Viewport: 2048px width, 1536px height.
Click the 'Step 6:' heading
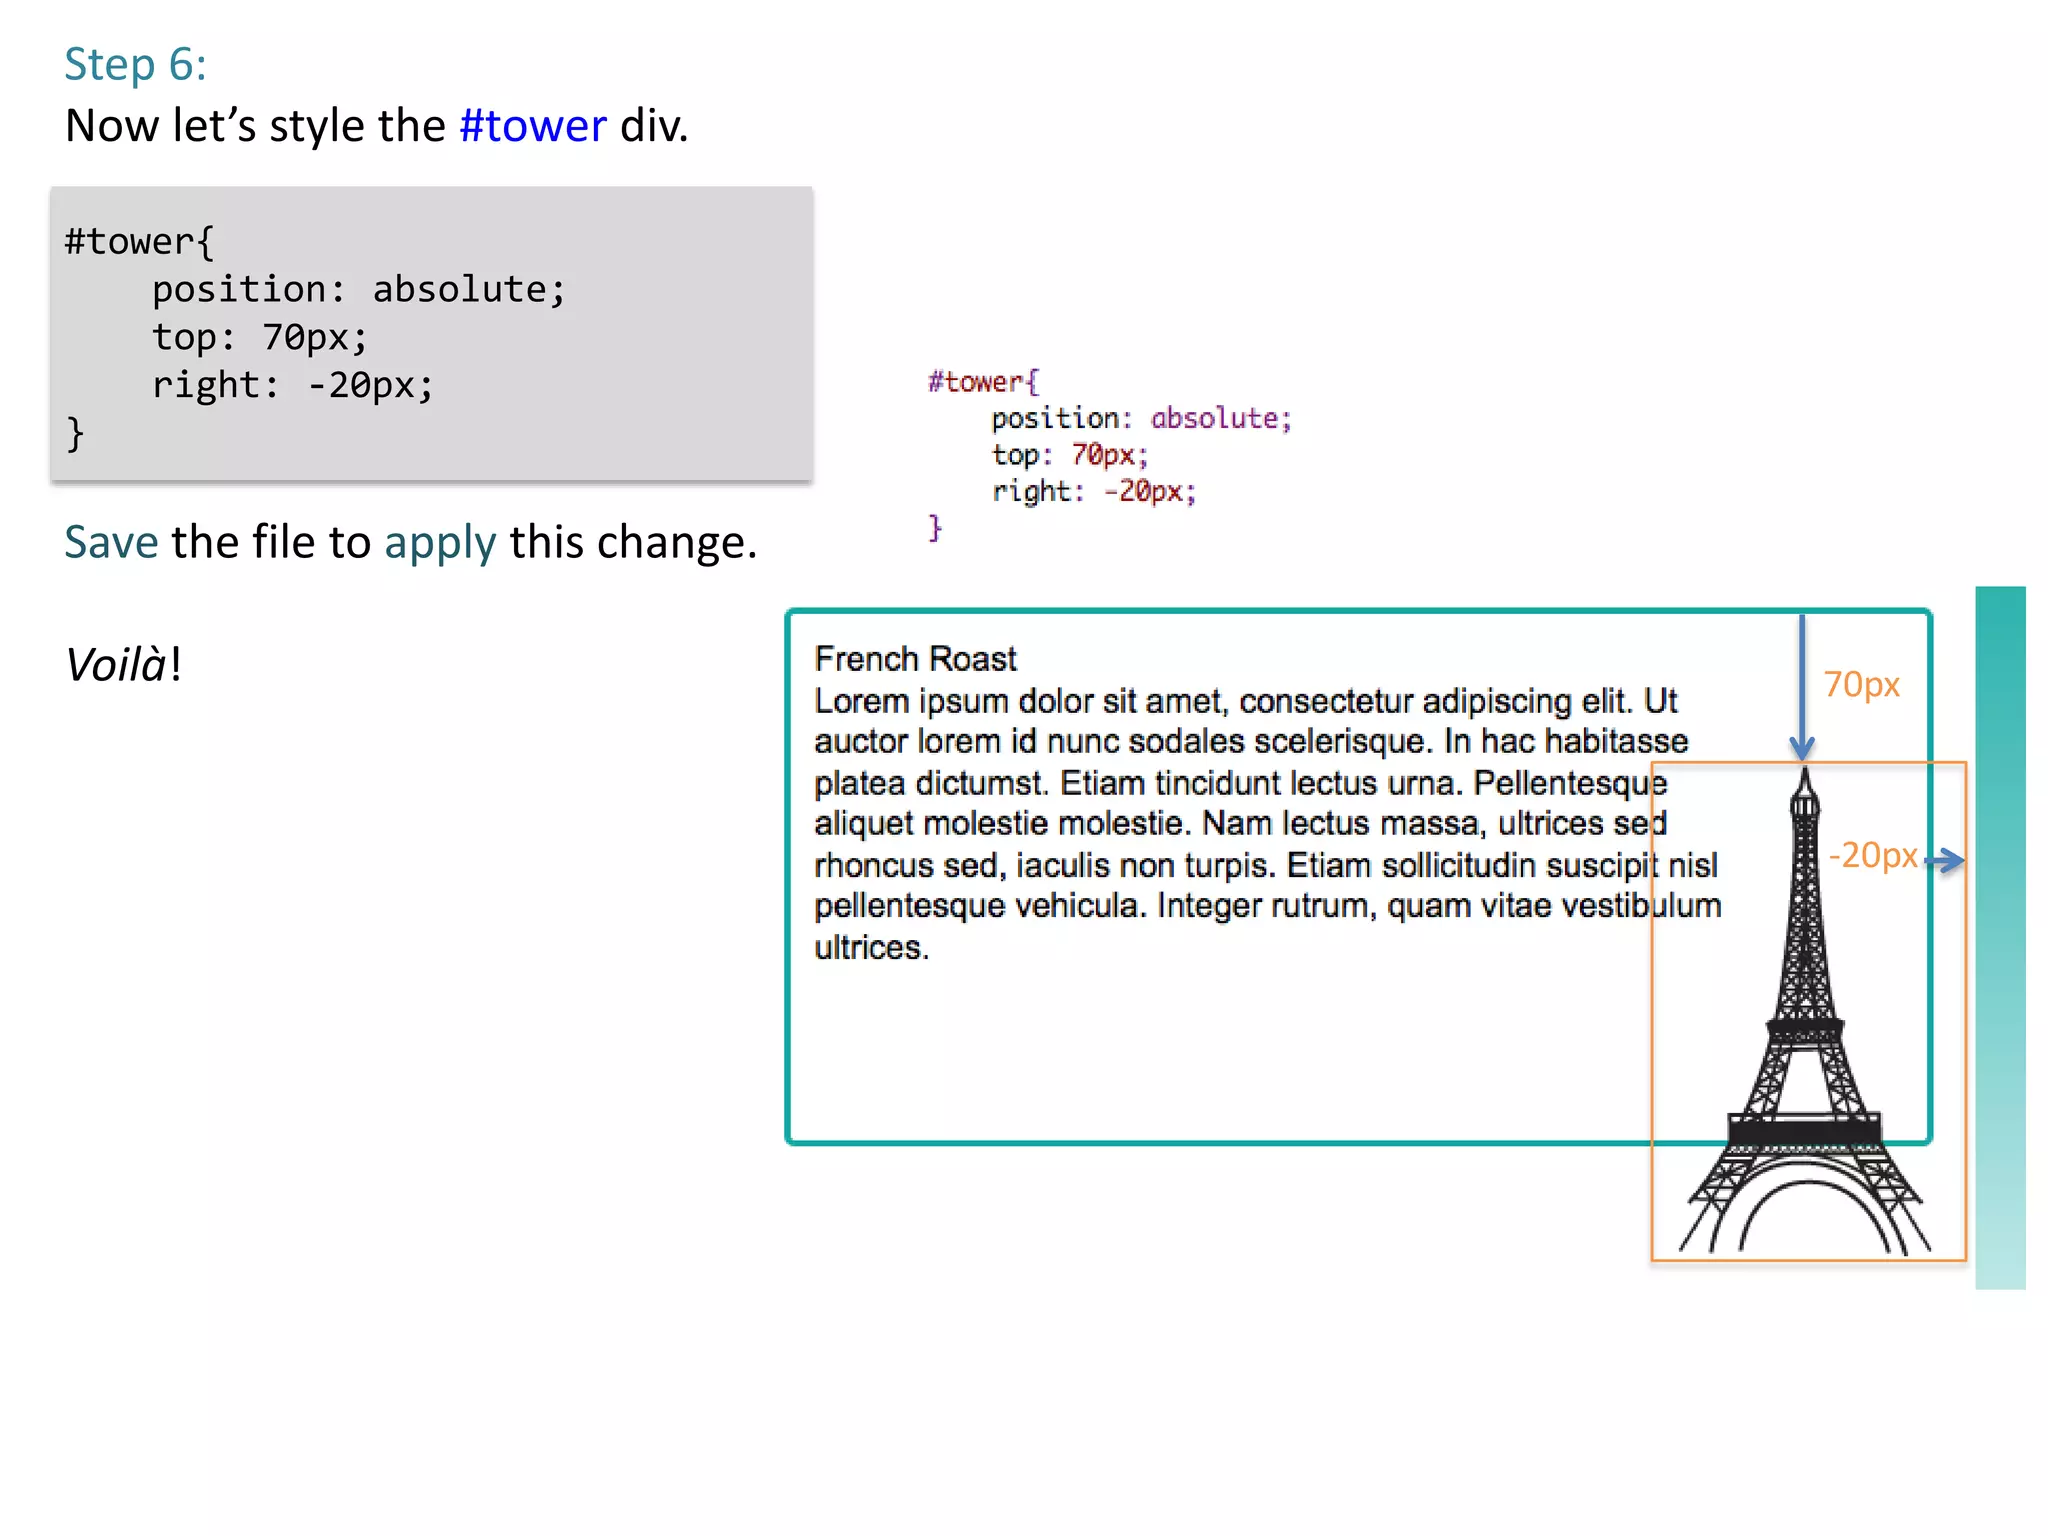(x=135, y=65)
